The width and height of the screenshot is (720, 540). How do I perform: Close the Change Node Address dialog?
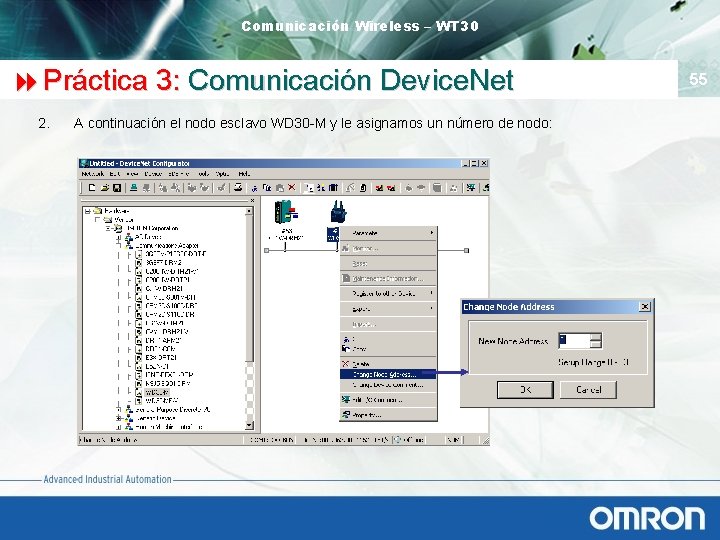coord(645,306)
